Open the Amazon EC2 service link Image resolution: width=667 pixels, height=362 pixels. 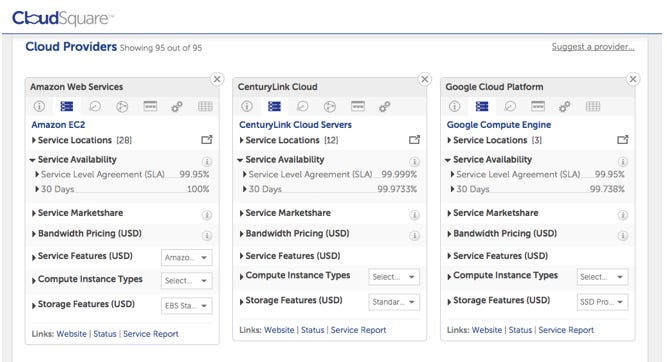pos(58,125)
